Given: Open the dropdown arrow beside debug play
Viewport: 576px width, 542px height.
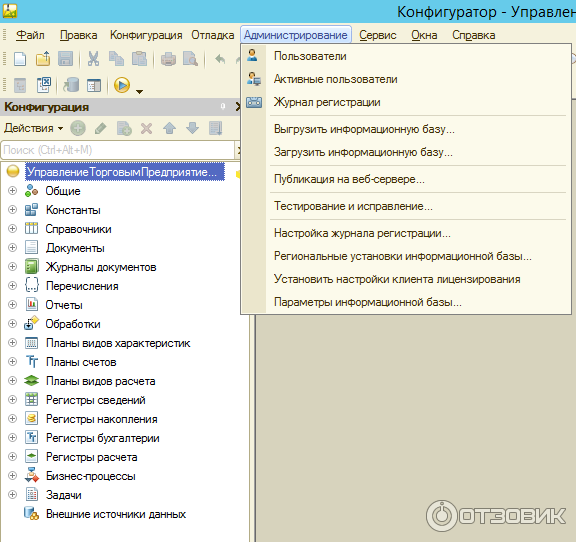Looking at the screenshot, I should coord(139,91).
